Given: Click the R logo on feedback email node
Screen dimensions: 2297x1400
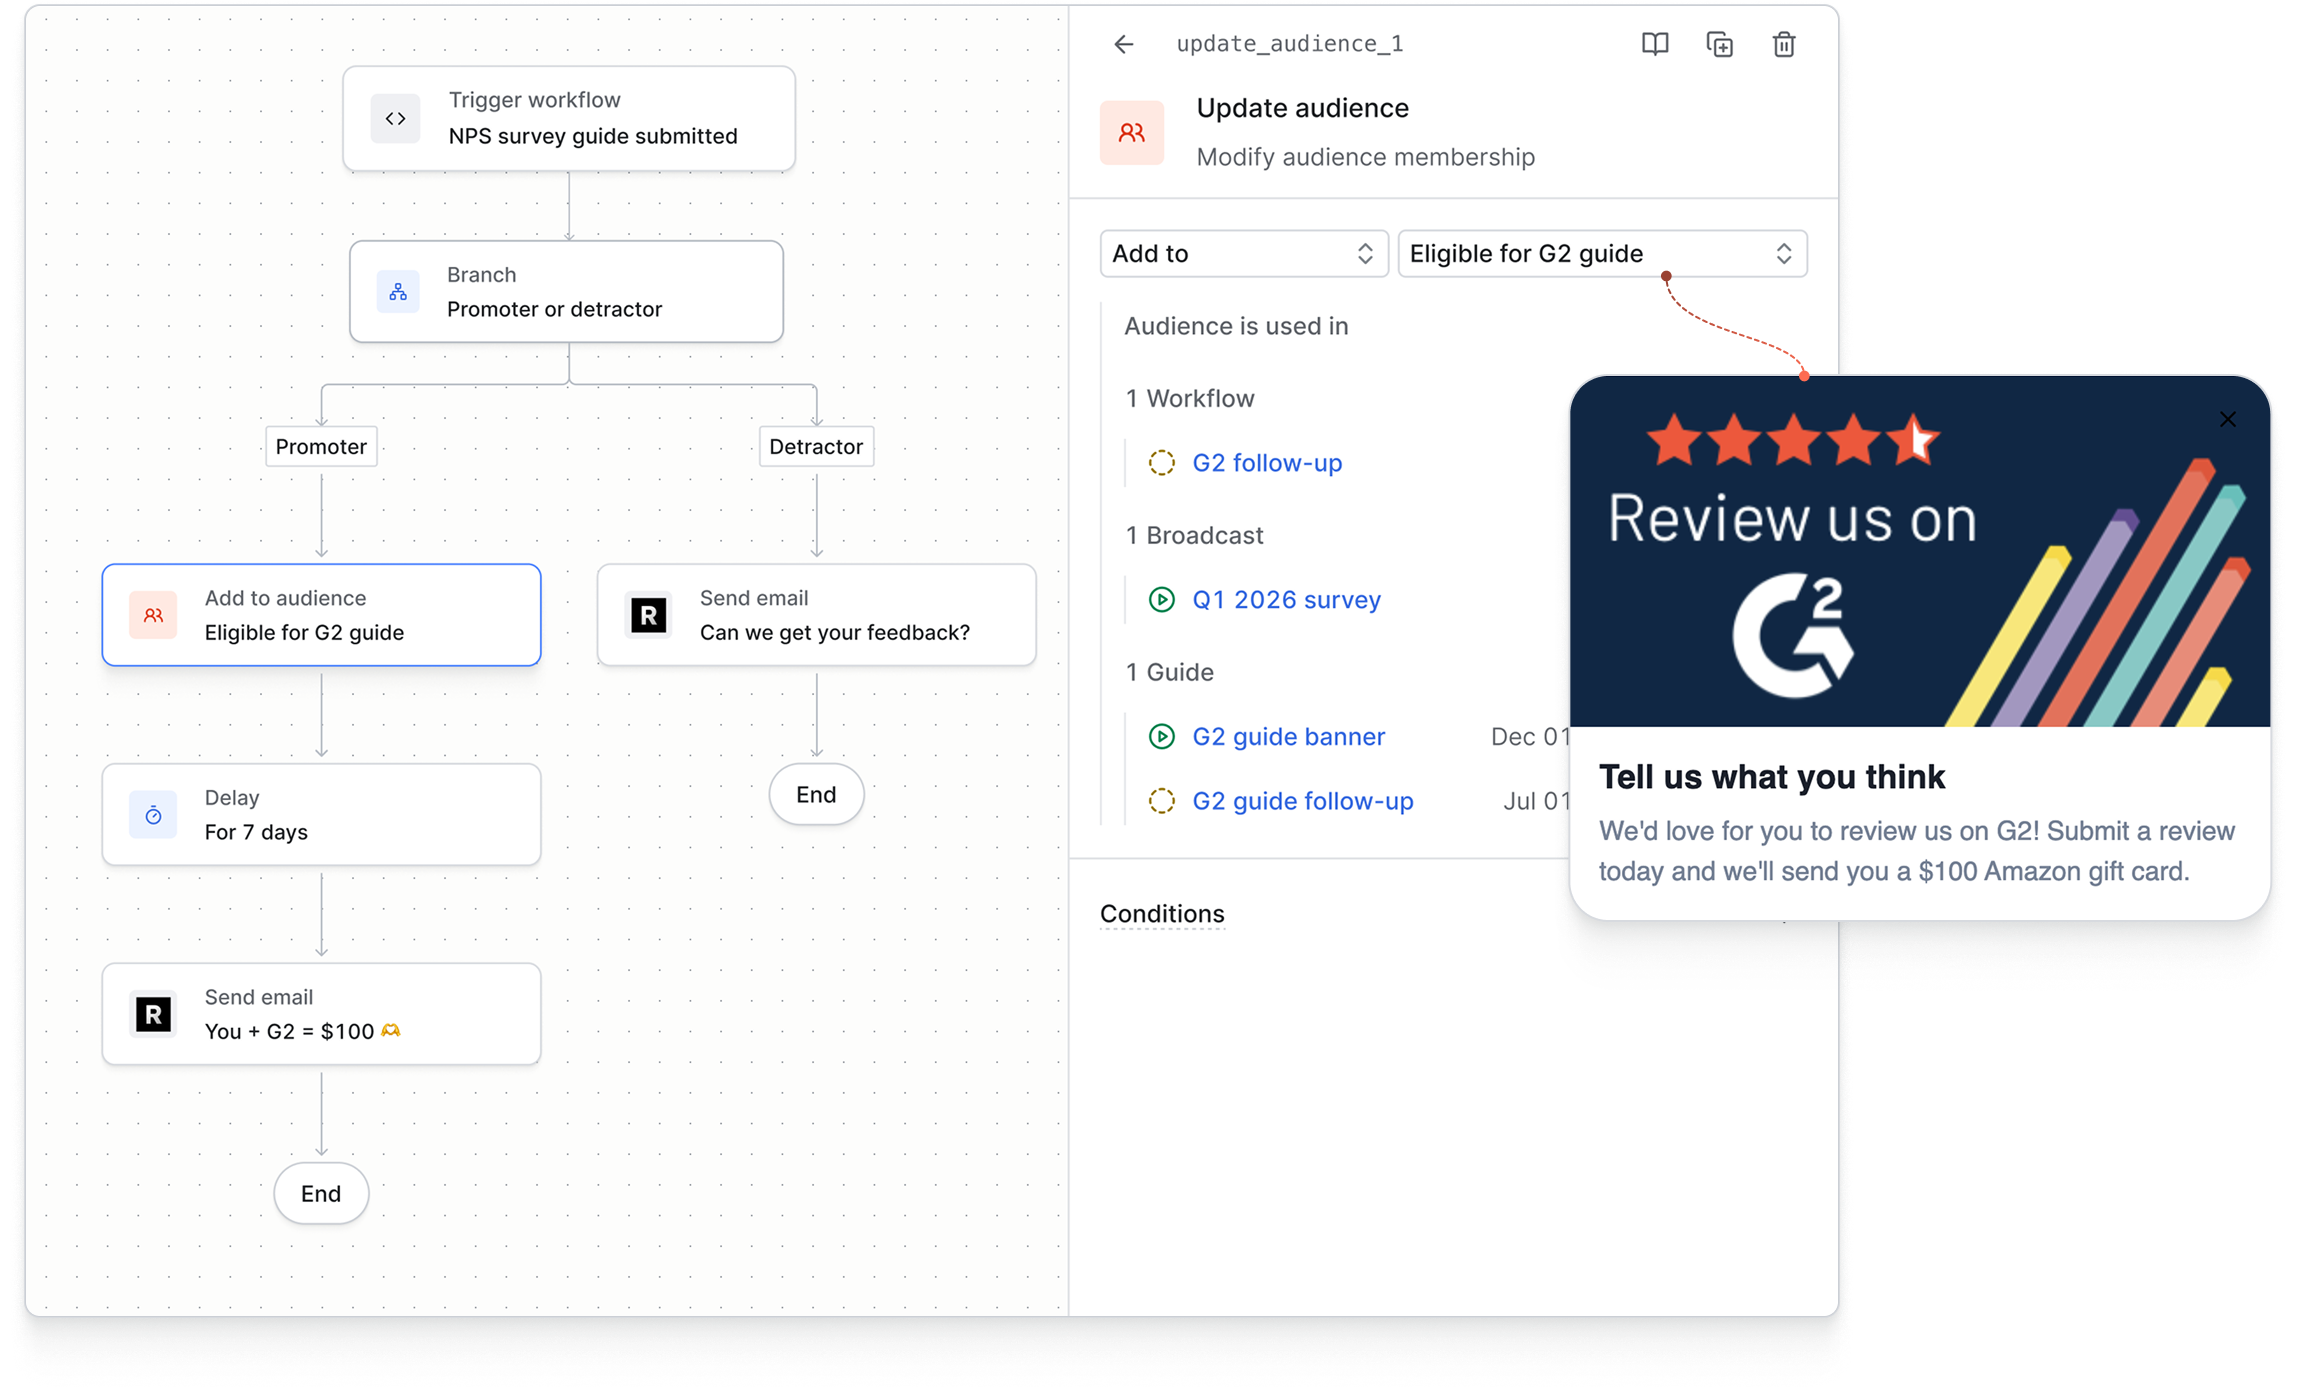Looking at the screenshot, I should (649, 615).
